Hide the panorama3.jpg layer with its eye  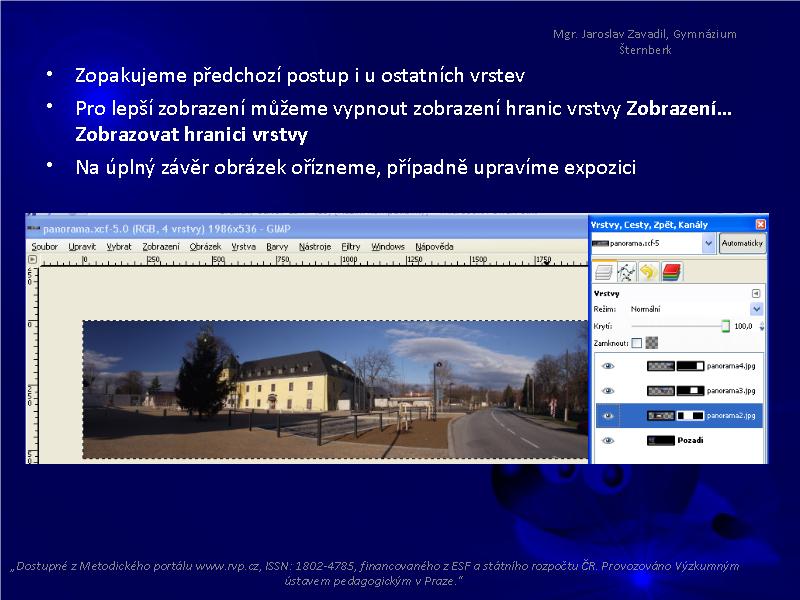[x=608, y=391]
